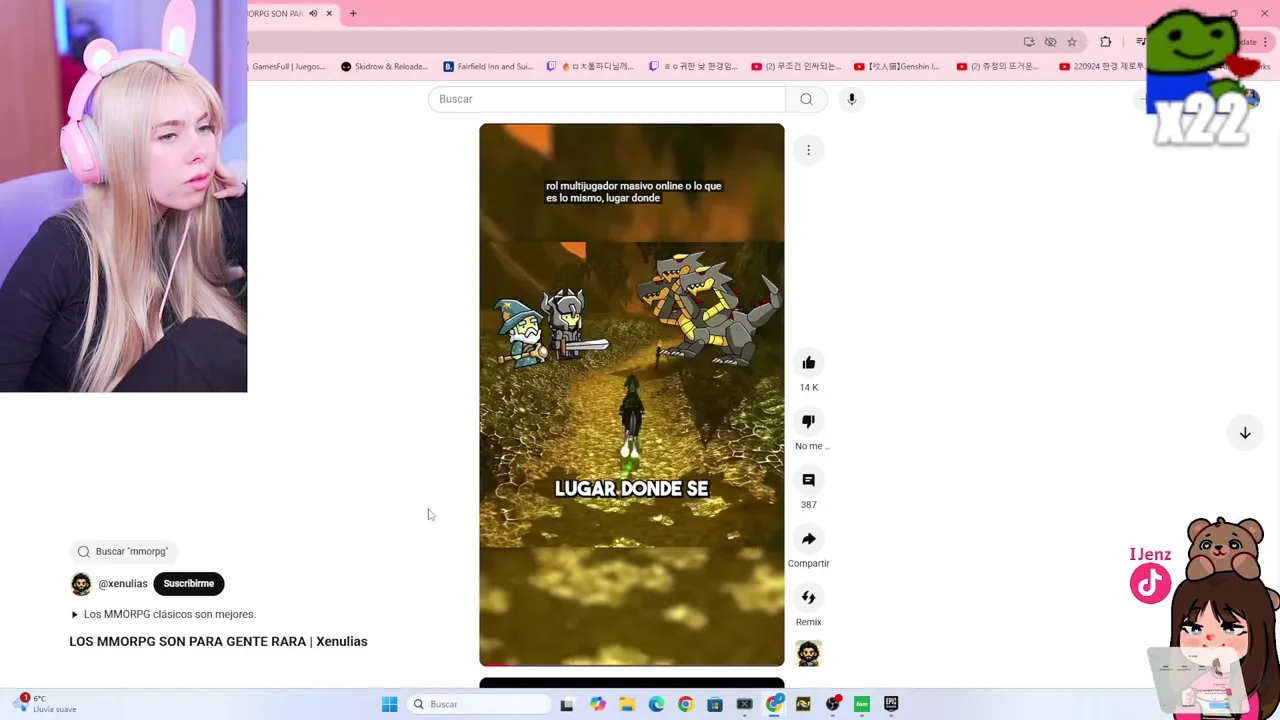The width and height of the screenshot is (1280, 720).
Task: Share the Short with Compartir
Action: (x=808, y=539)
